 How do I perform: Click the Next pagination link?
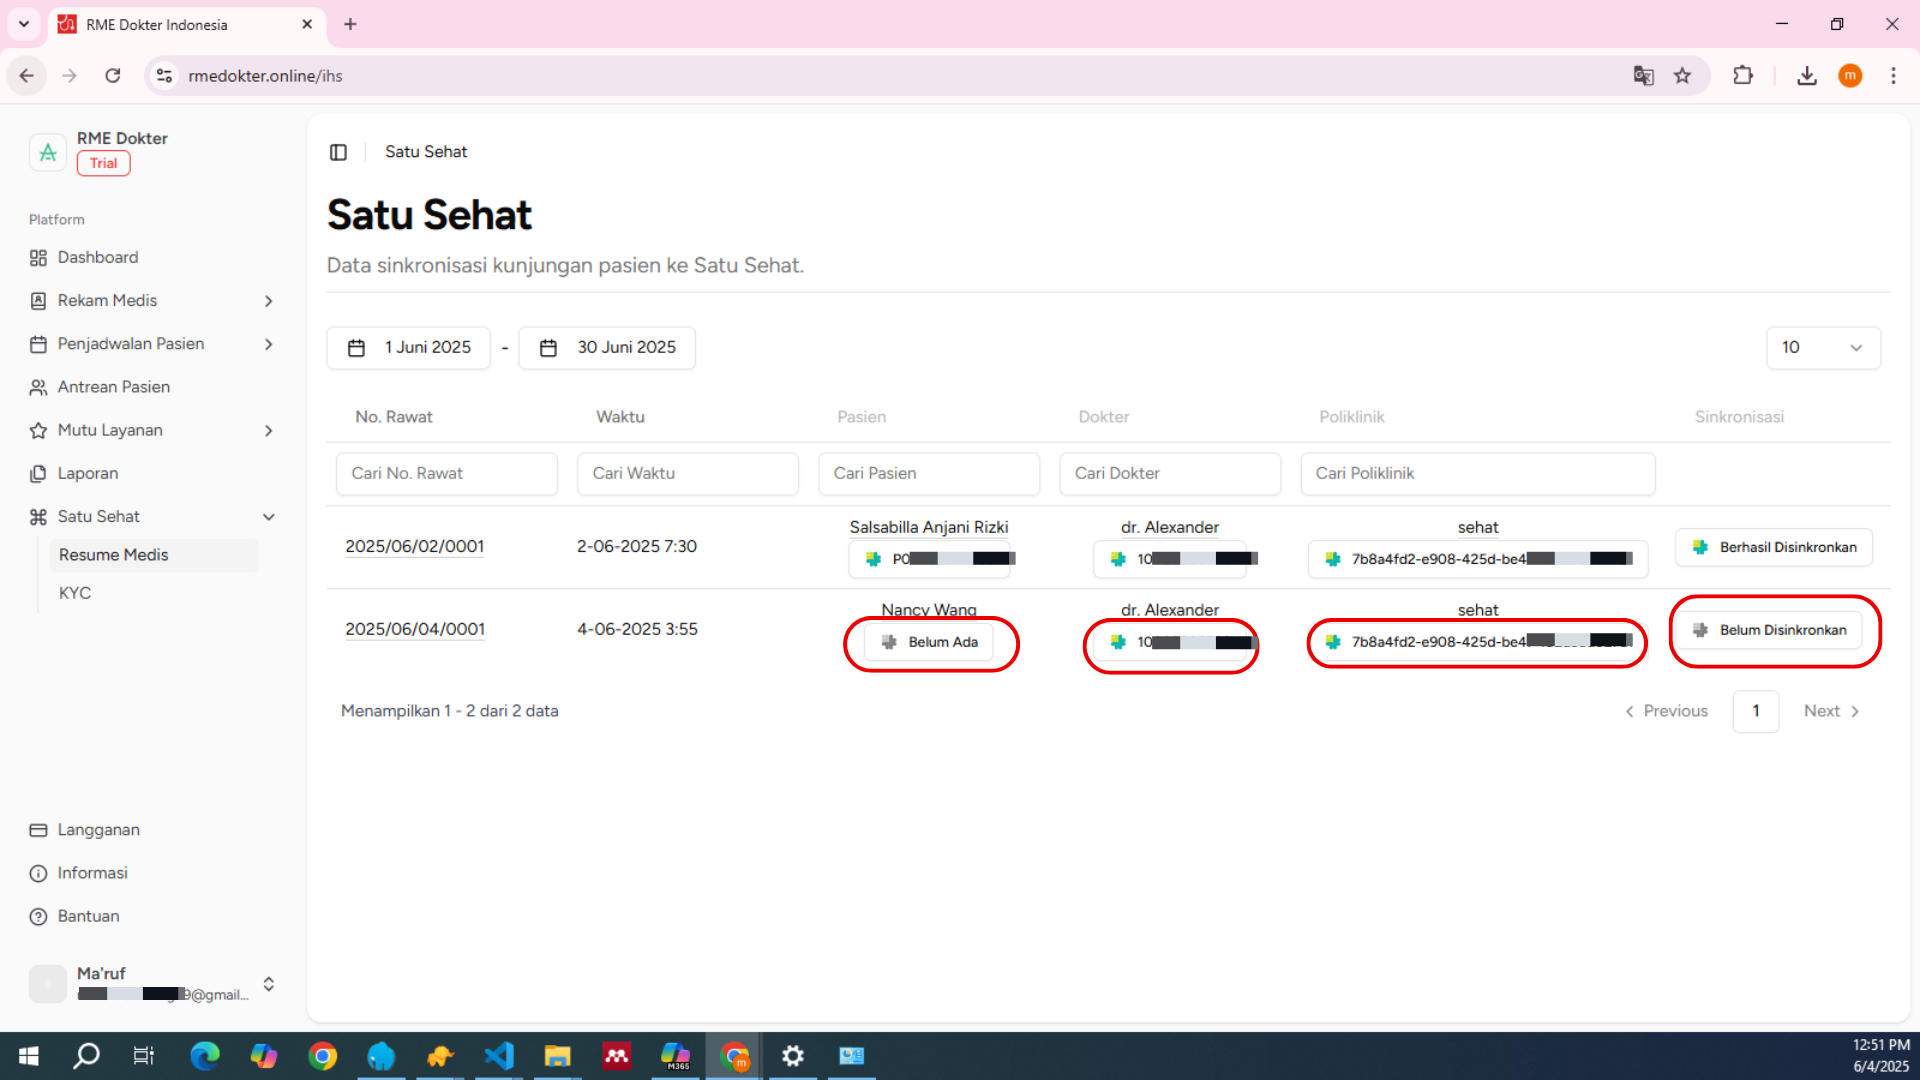pyautogui.click(x=1831, y=711)
